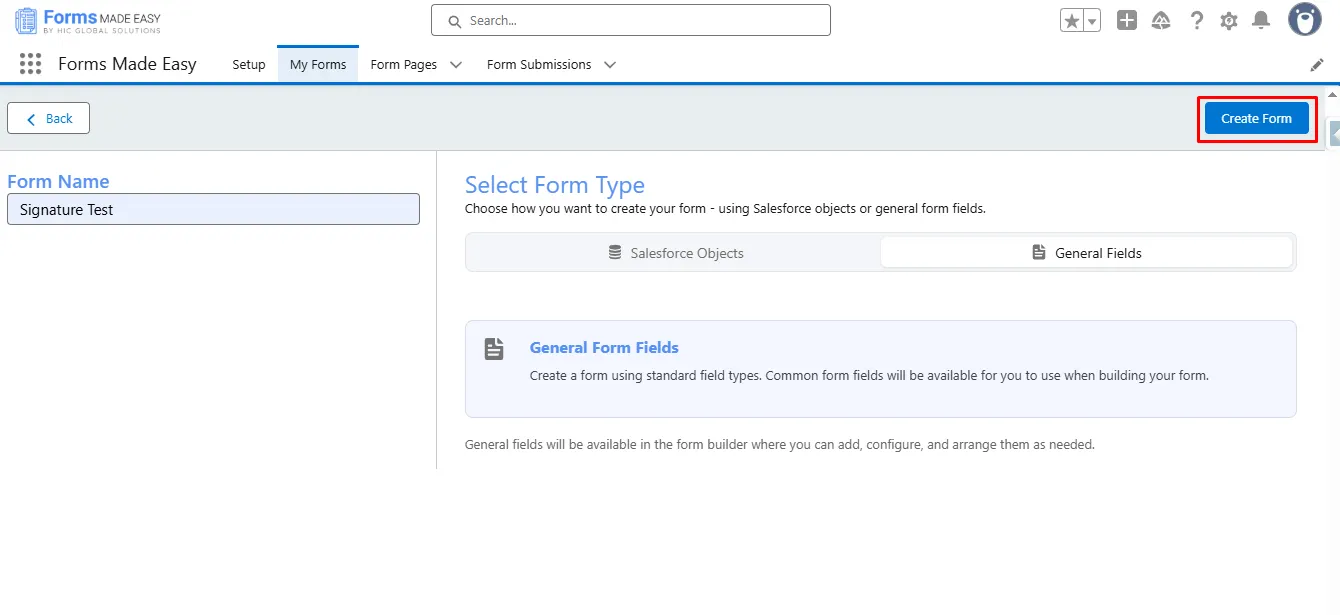
Task: Click the Back button
Action: pos(48,118)
